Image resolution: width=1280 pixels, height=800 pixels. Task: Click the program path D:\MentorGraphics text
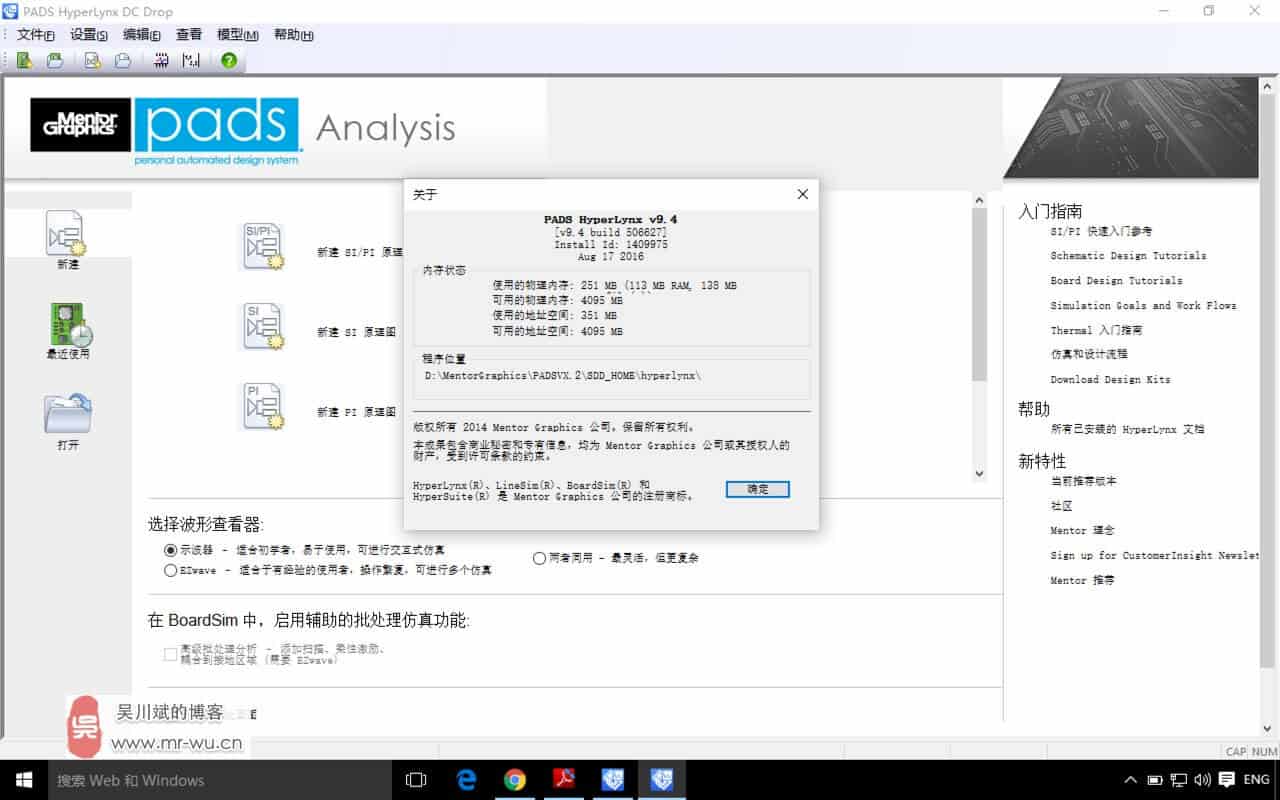[x=564, y=376]
